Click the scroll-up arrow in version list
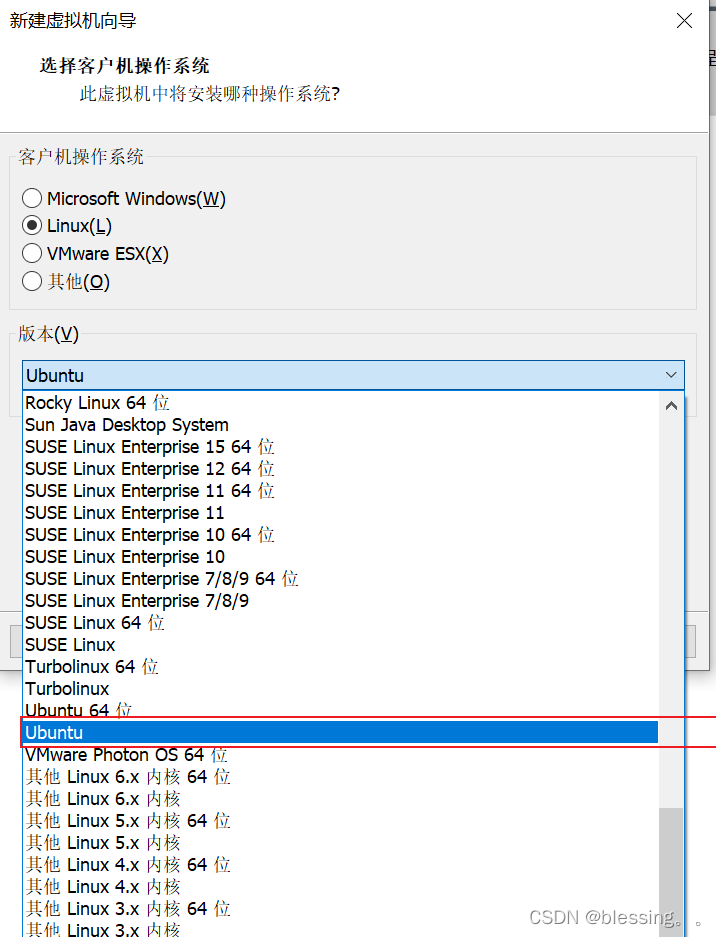The height and width of the screenshot is (937, 716). (x=671, y=406)
